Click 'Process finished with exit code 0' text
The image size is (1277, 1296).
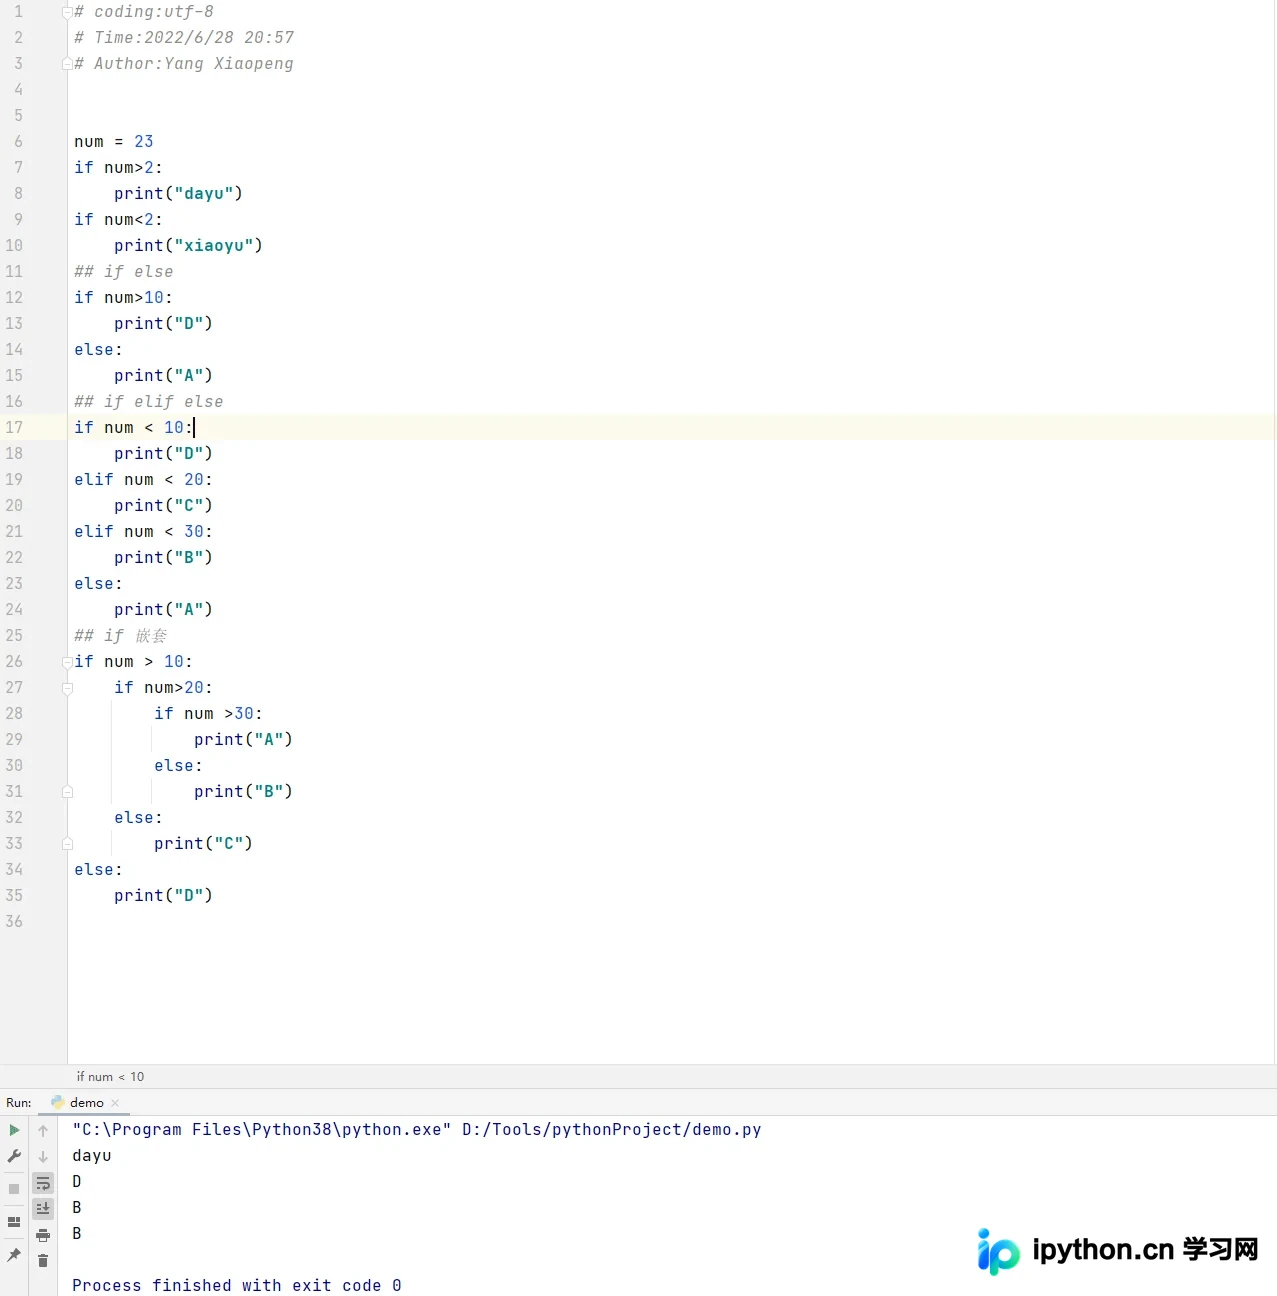(237, 1286)
